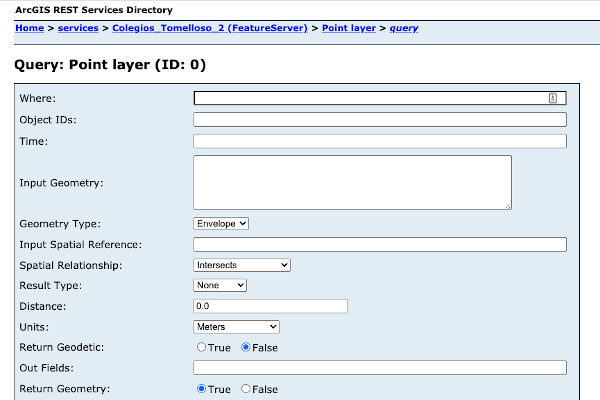Focus the Input Spatial Reference field
600x400 pixels.
pos(379,244)
